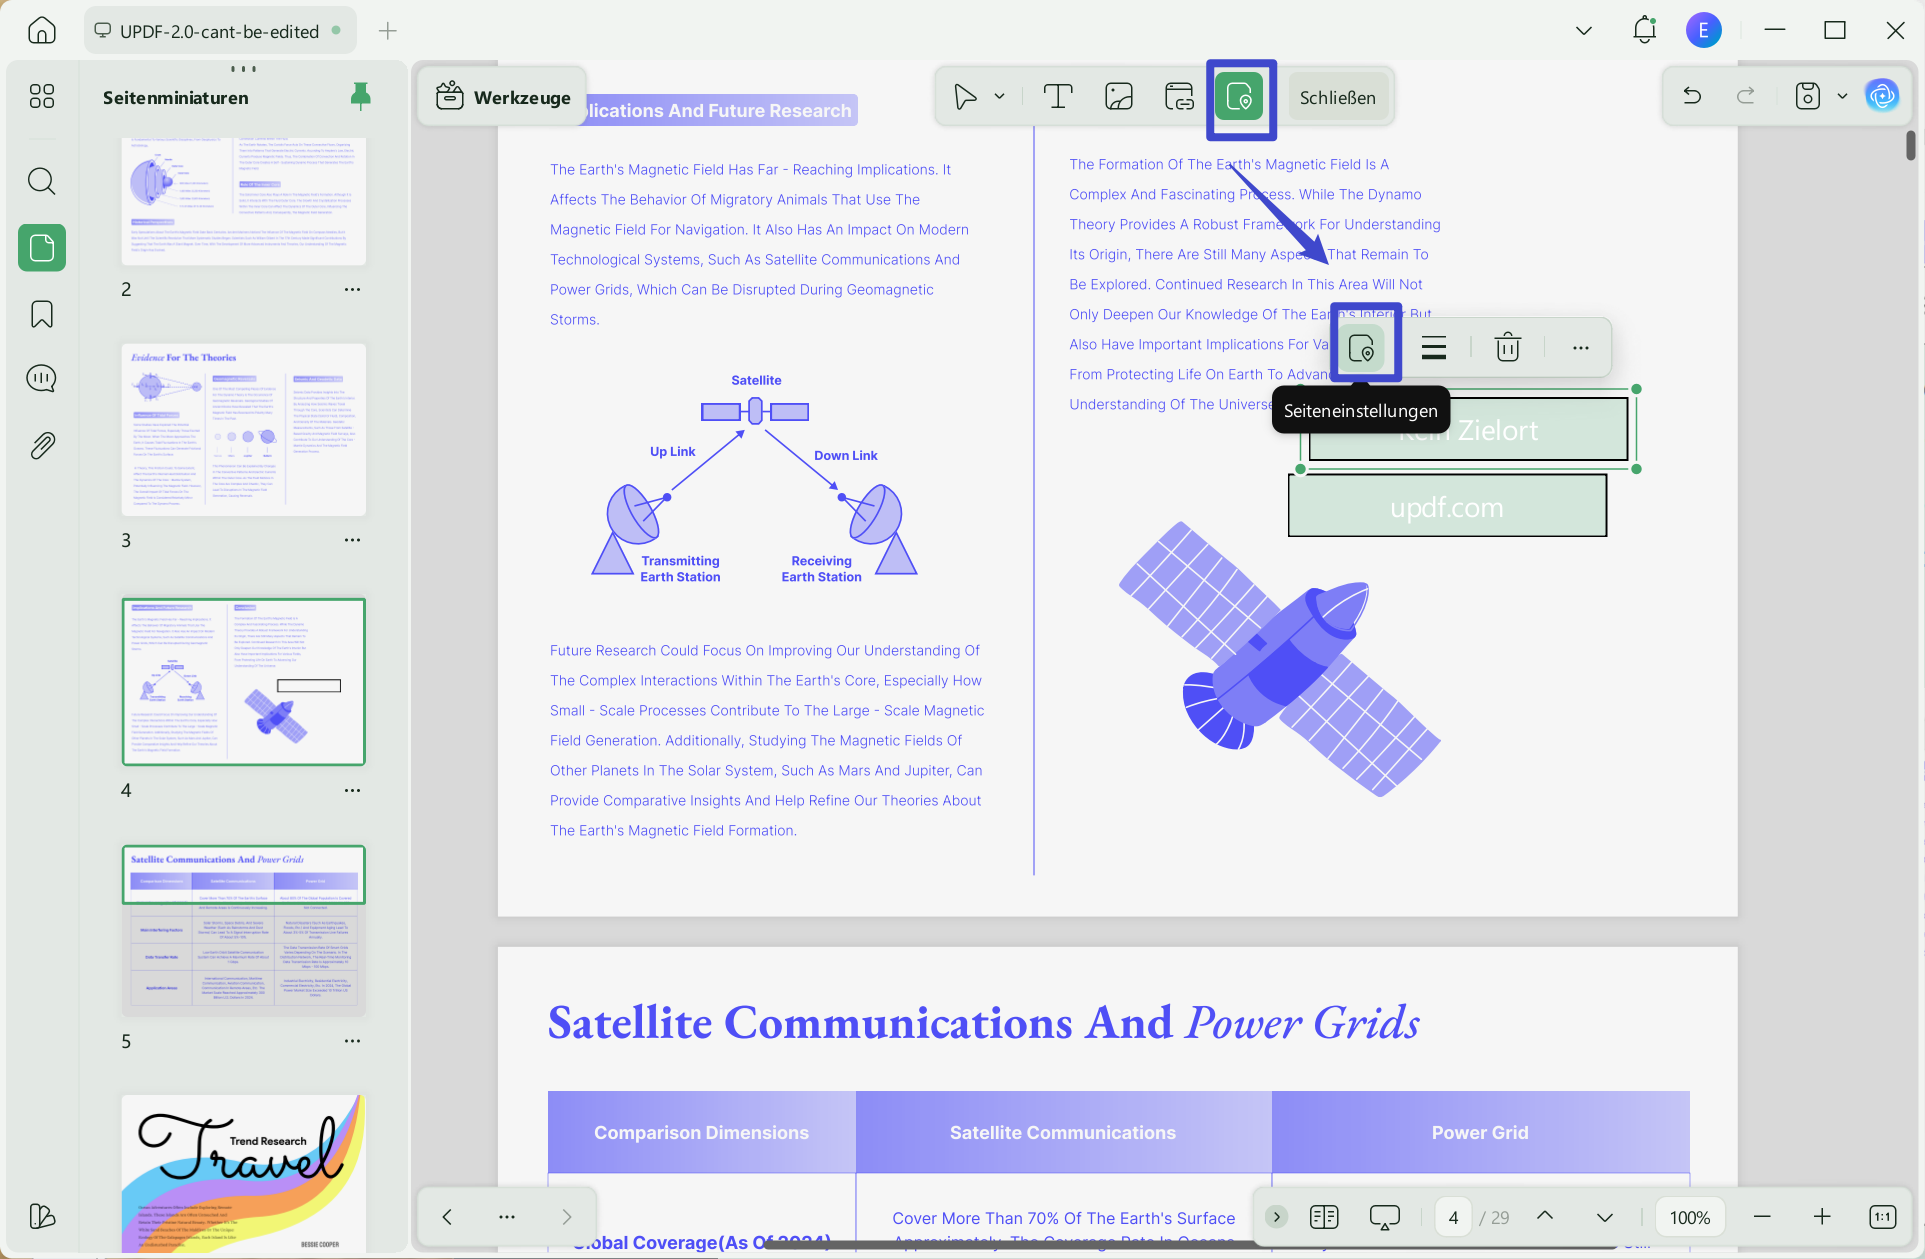Toggle the page thumbnails sidebar panel
This screenshot has height=1259, width=1925.
pos(42,248)
